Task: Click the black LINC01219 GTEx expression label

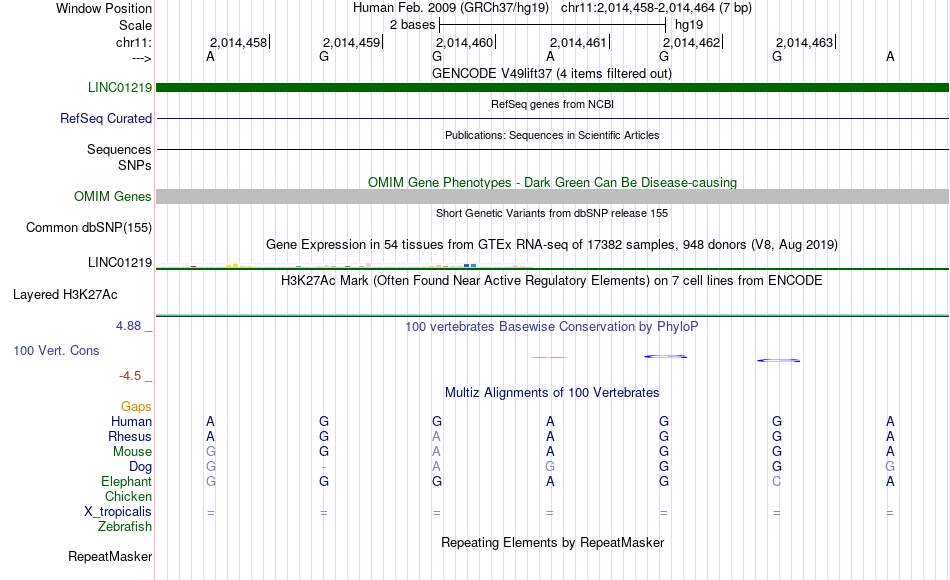Action: pyautogui.click(x=119, y=262)
